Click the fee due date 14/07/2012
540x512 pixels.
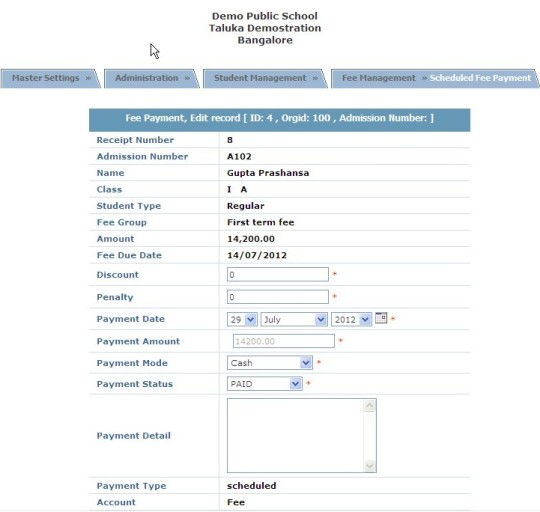tap(257, 255)
